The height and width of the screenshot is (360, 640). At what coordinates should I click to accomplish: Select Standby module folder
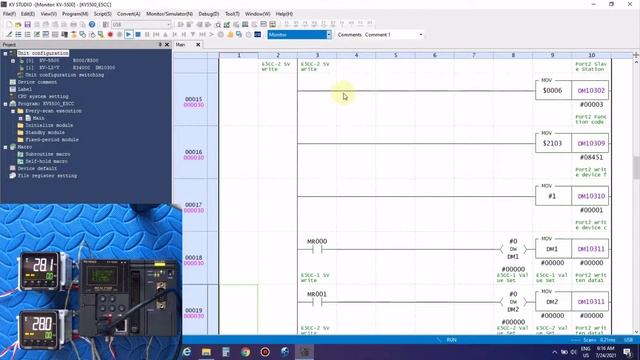click(45, 133)
